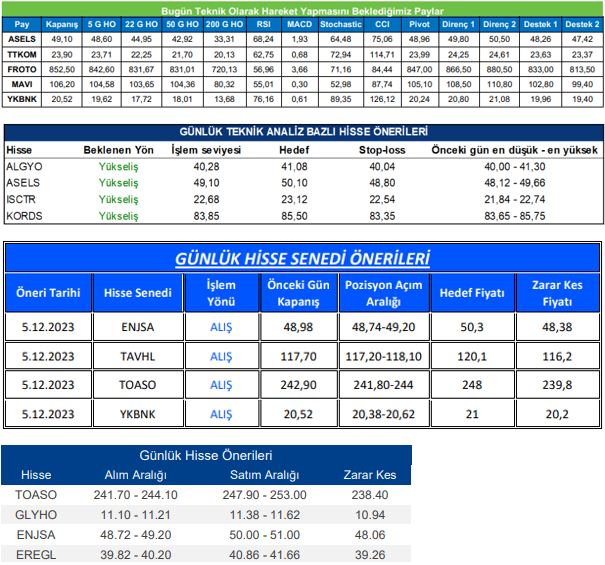Click the Öneri Tarihi header cell
The width and height of the screenshot is (605, 565).
pos(48,293)
